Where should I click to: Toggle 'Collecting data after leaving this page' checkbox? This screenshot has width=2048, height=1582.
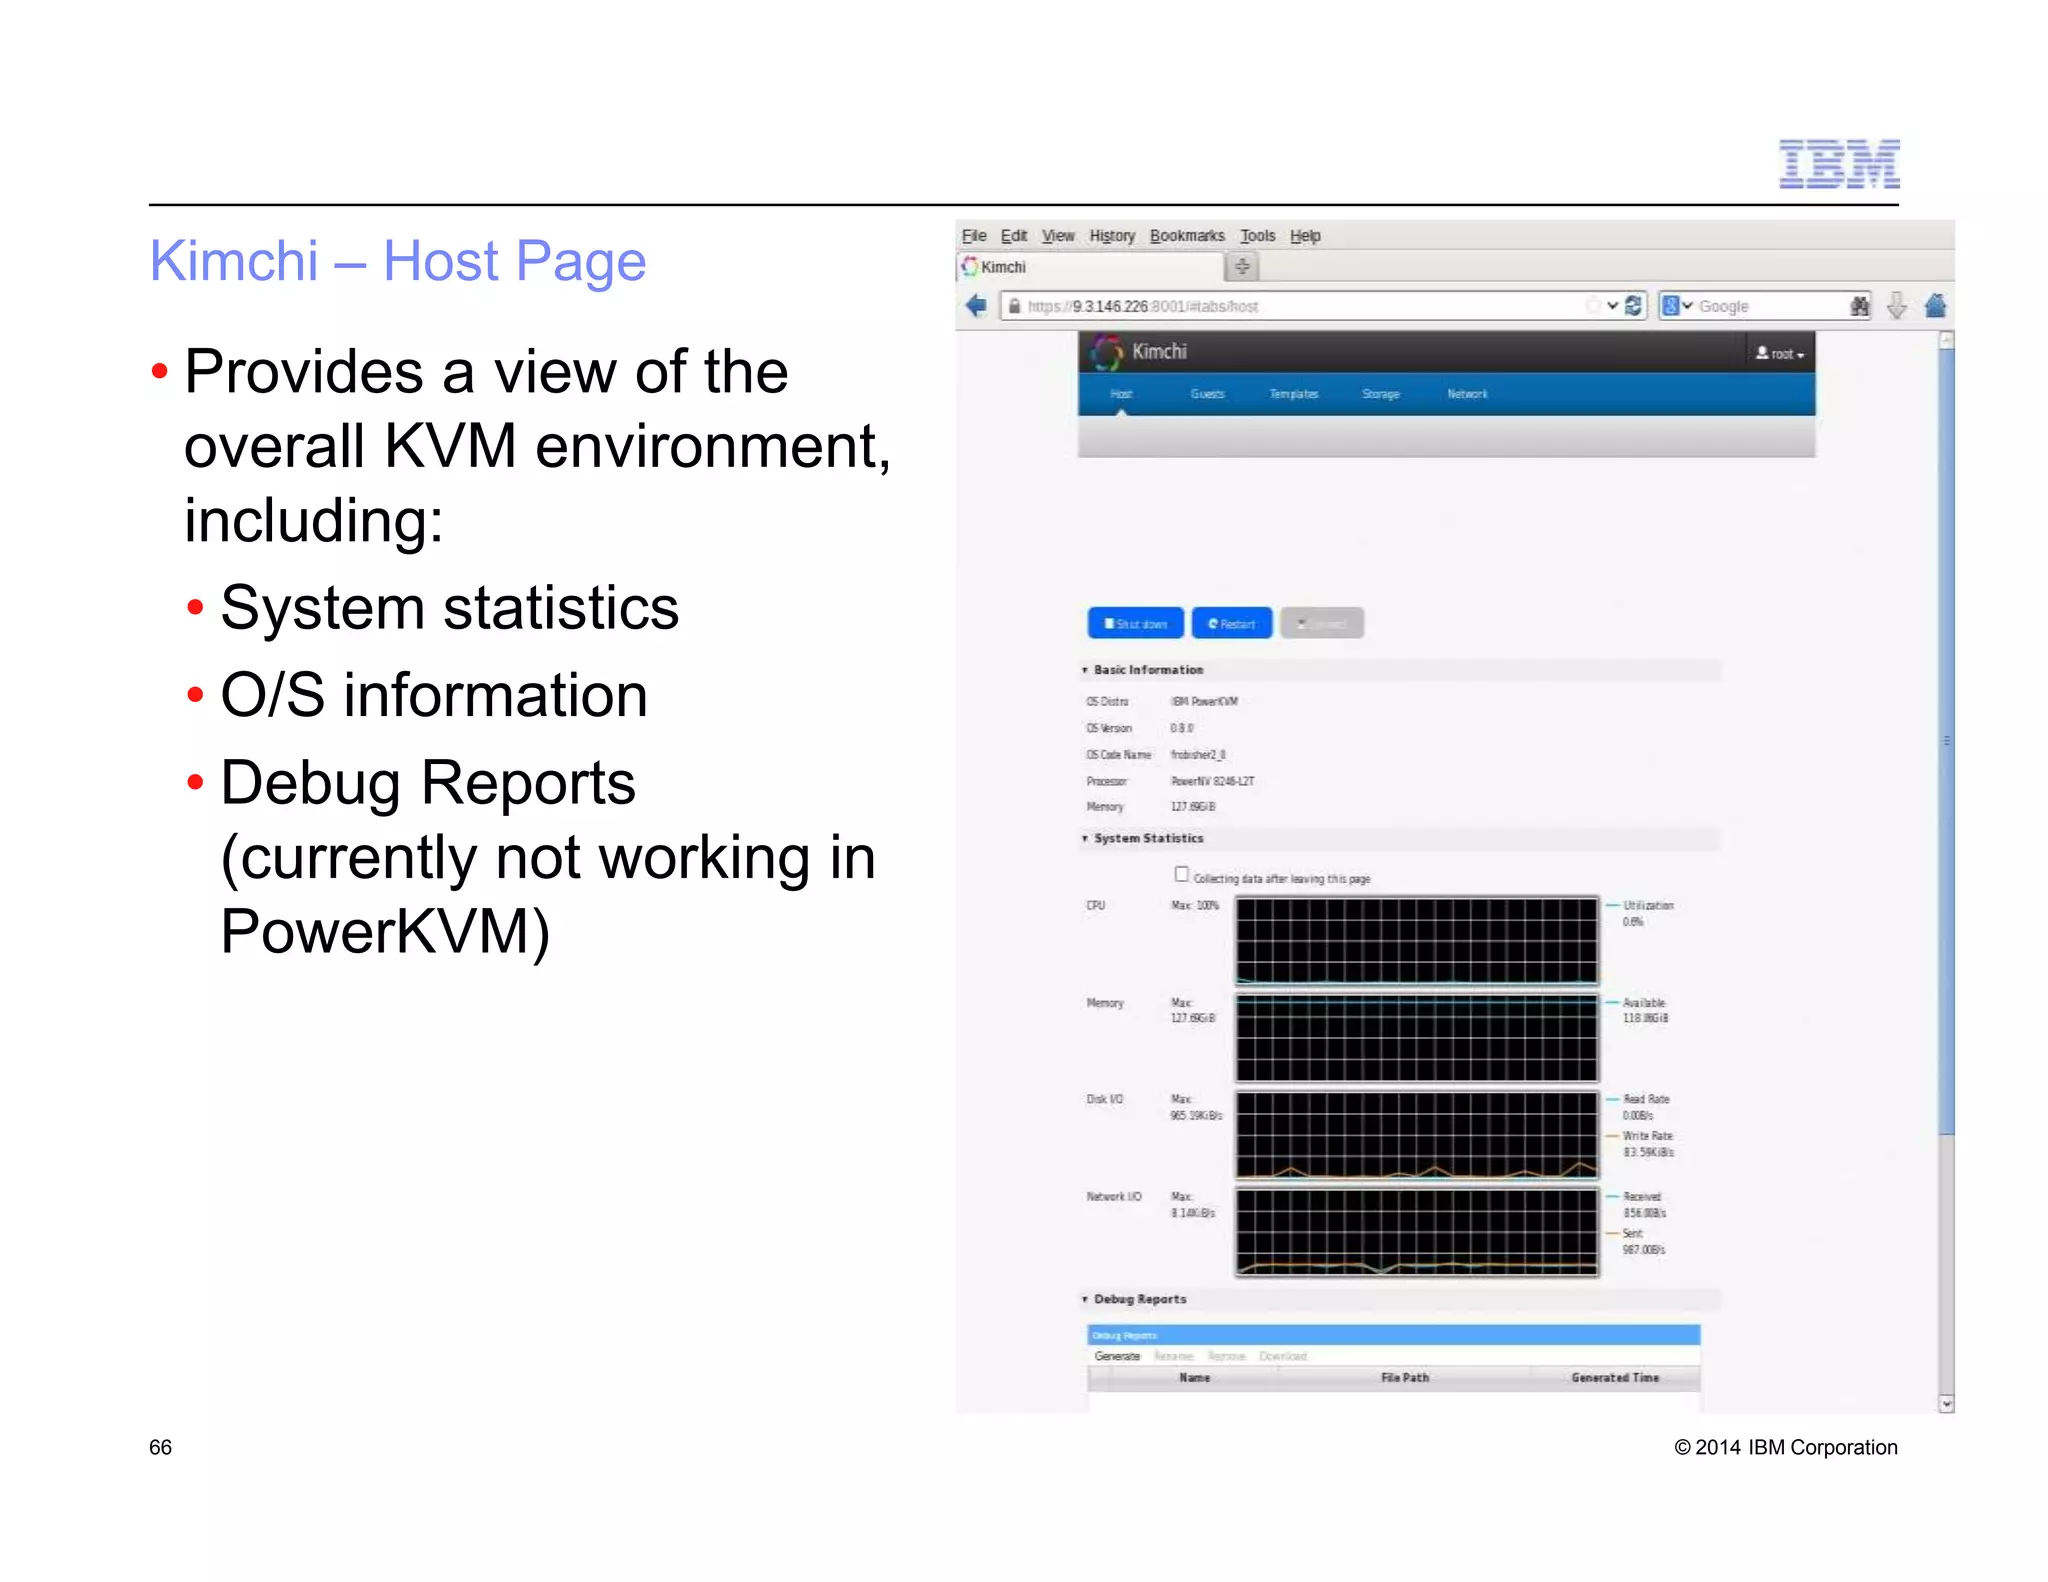pos(1181,874)
